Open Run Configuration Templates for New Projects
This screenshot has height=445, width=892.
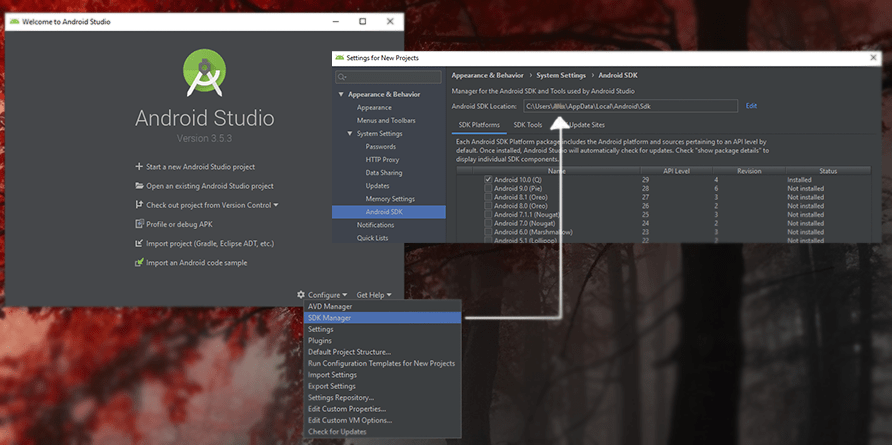point(382,364)
